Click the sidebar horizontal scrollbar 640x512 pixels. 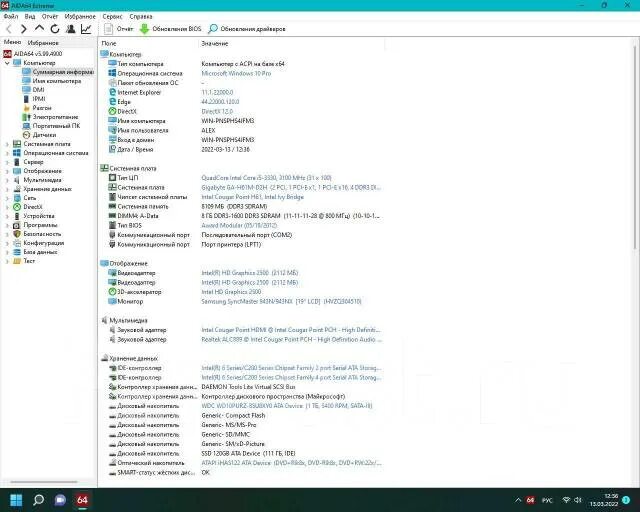pos(44,482)
